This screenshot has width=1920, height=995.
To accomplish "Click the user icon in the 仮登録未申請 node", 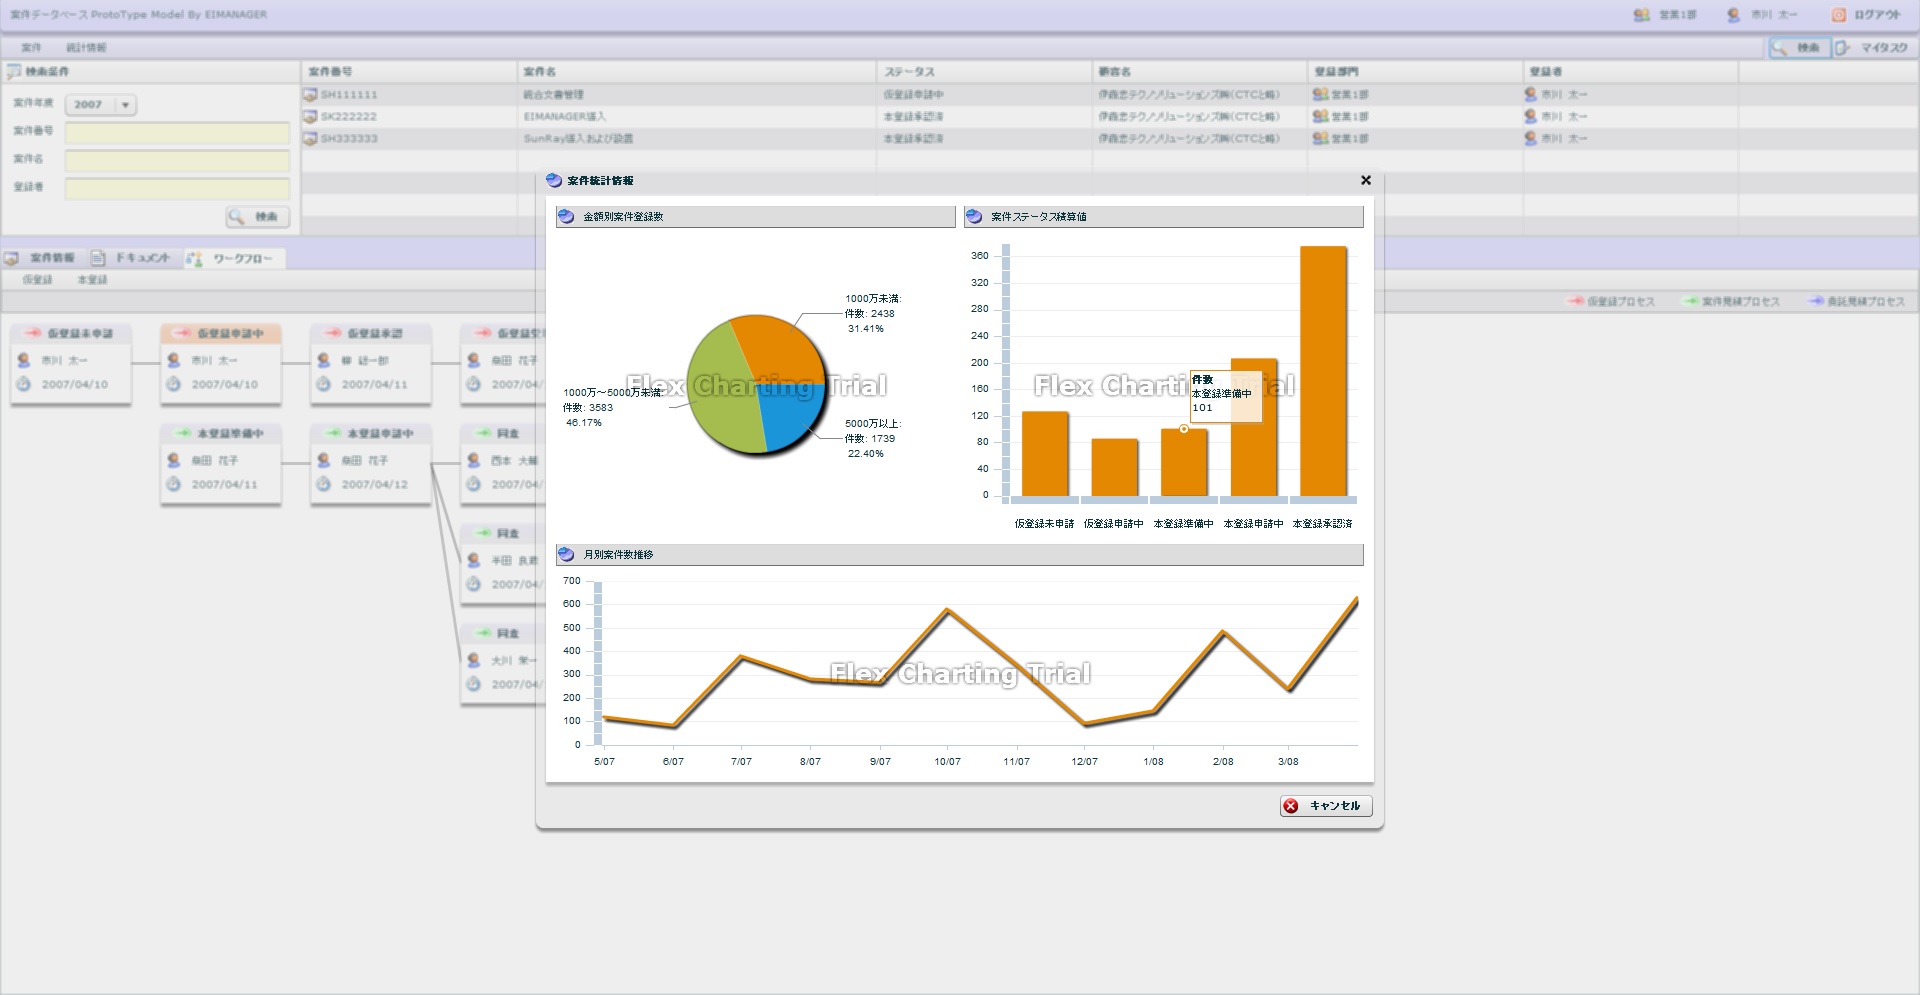I will click(x=24, y=360).
